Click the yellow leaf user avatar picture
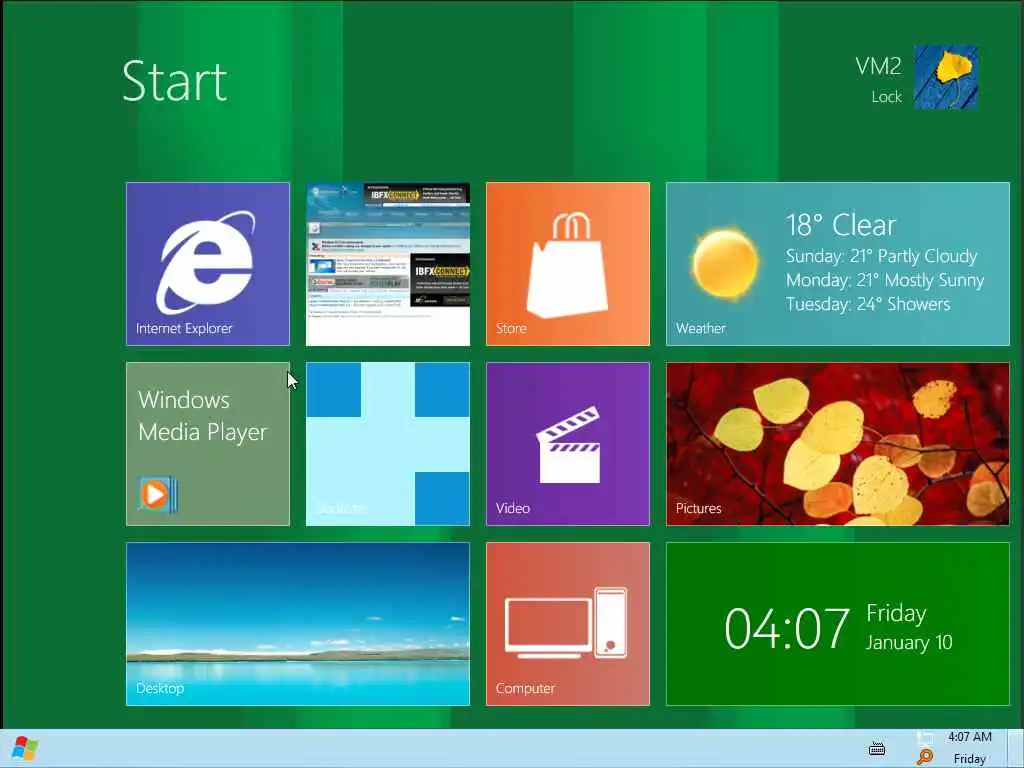The width and height of the screenshot is (1024, 768). click(x=946, y=76)
